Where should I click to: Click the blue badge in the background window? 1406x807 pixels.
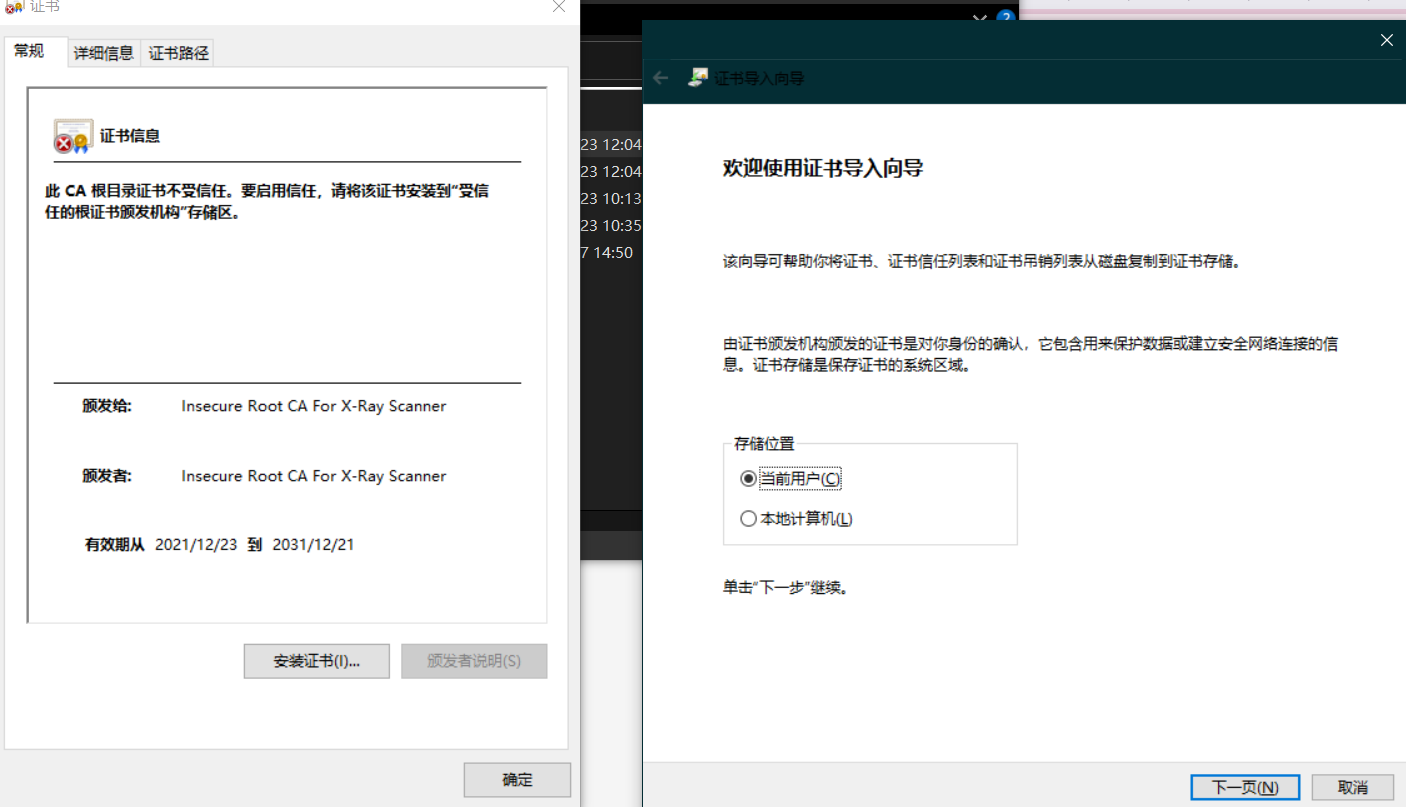point(1005,17)
